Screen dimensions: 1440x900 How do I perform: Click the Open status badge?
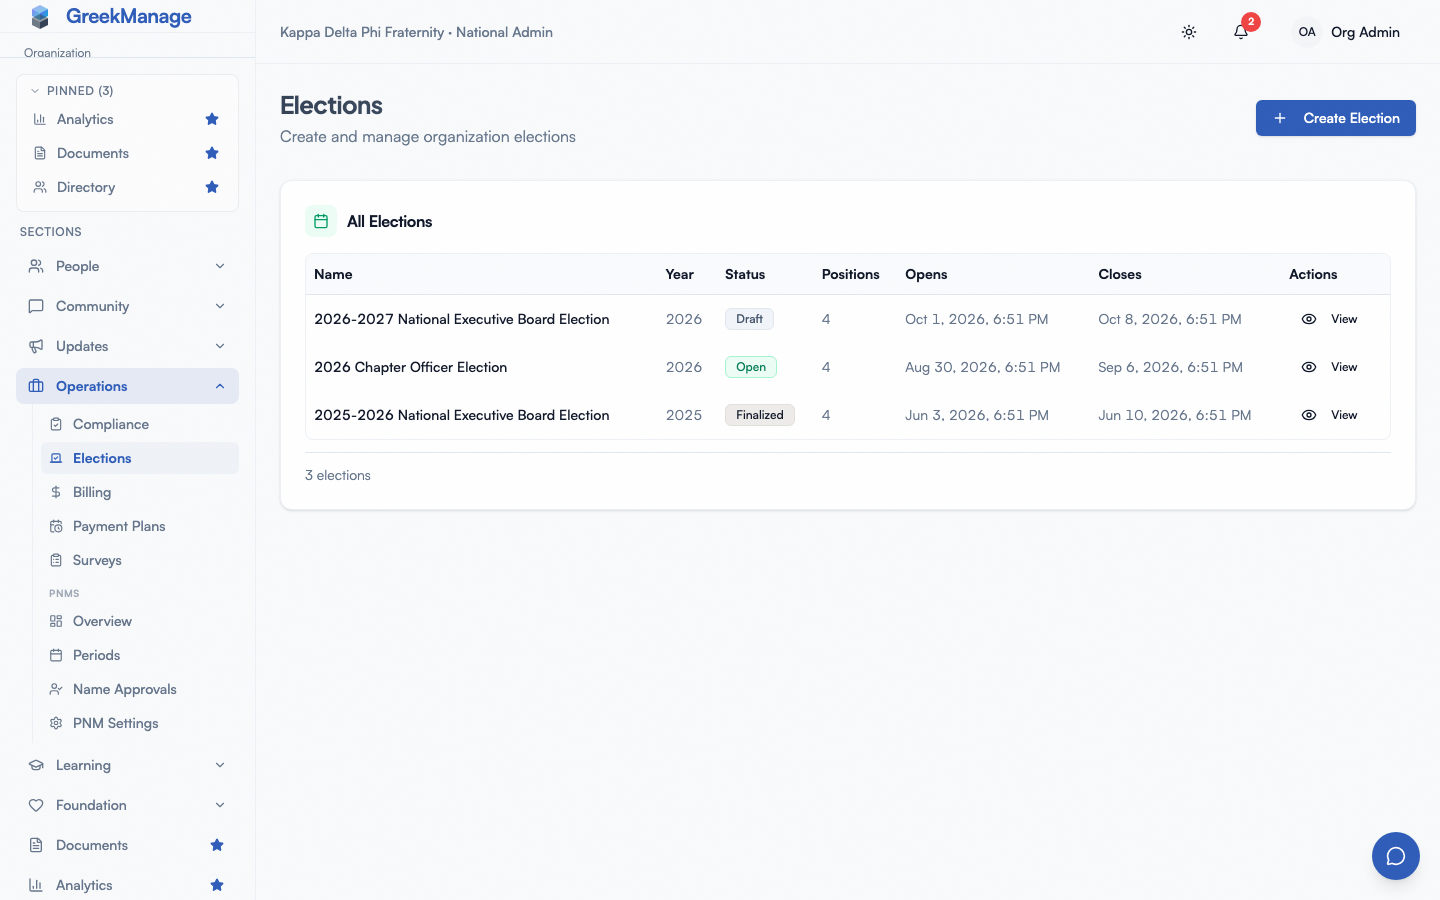coord(751,367)
